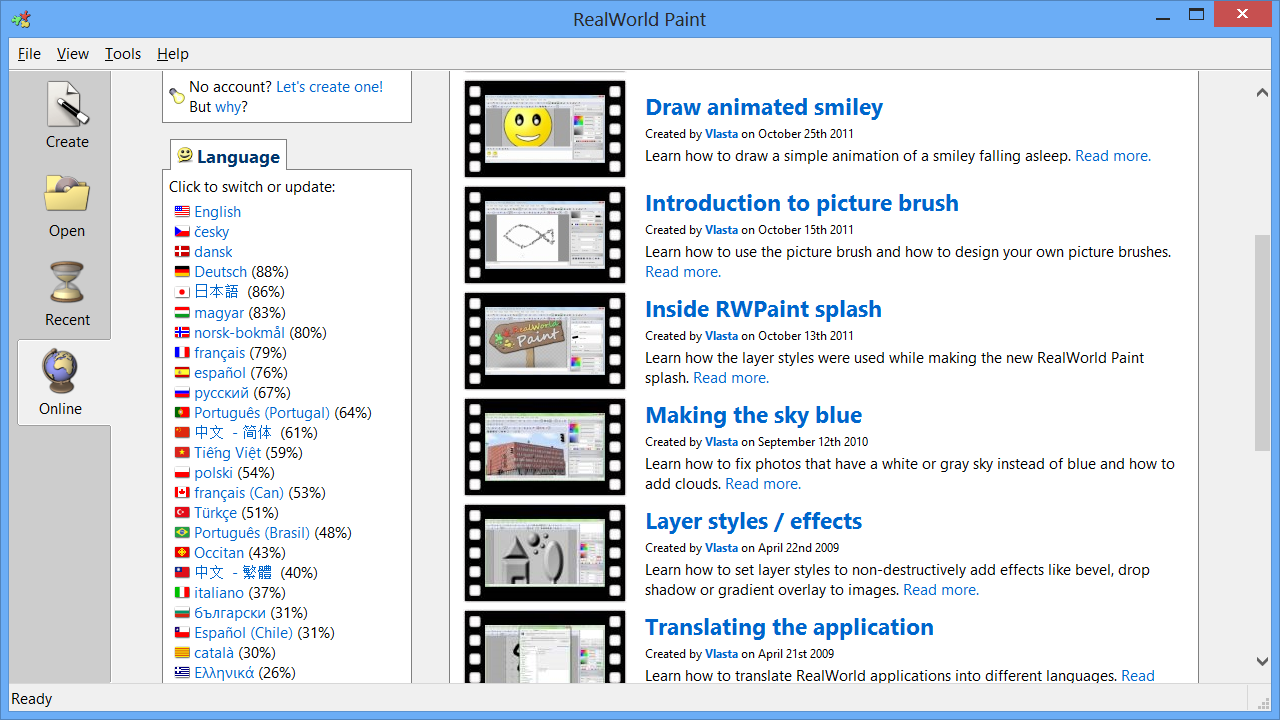This screenshot has height=720, width=1280.
Task: Click the Norwegian flag beside norsk-bokmål
Action: [182, 332]
